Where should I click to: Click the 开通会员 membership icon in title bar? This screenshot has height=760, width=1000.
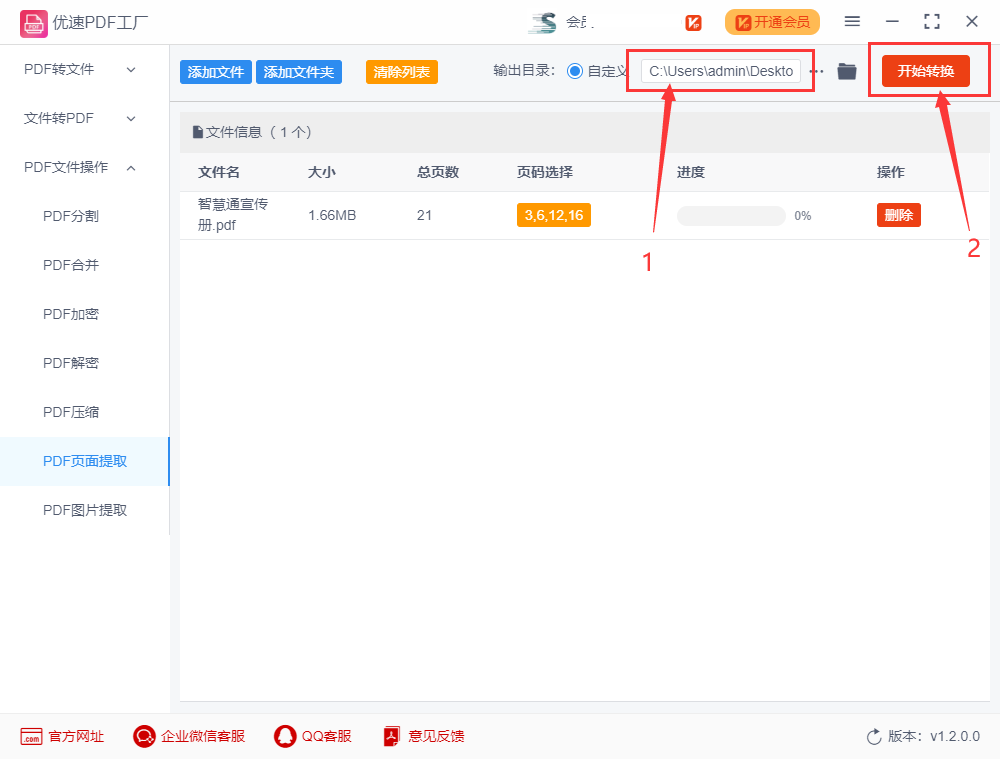point(772,21)
